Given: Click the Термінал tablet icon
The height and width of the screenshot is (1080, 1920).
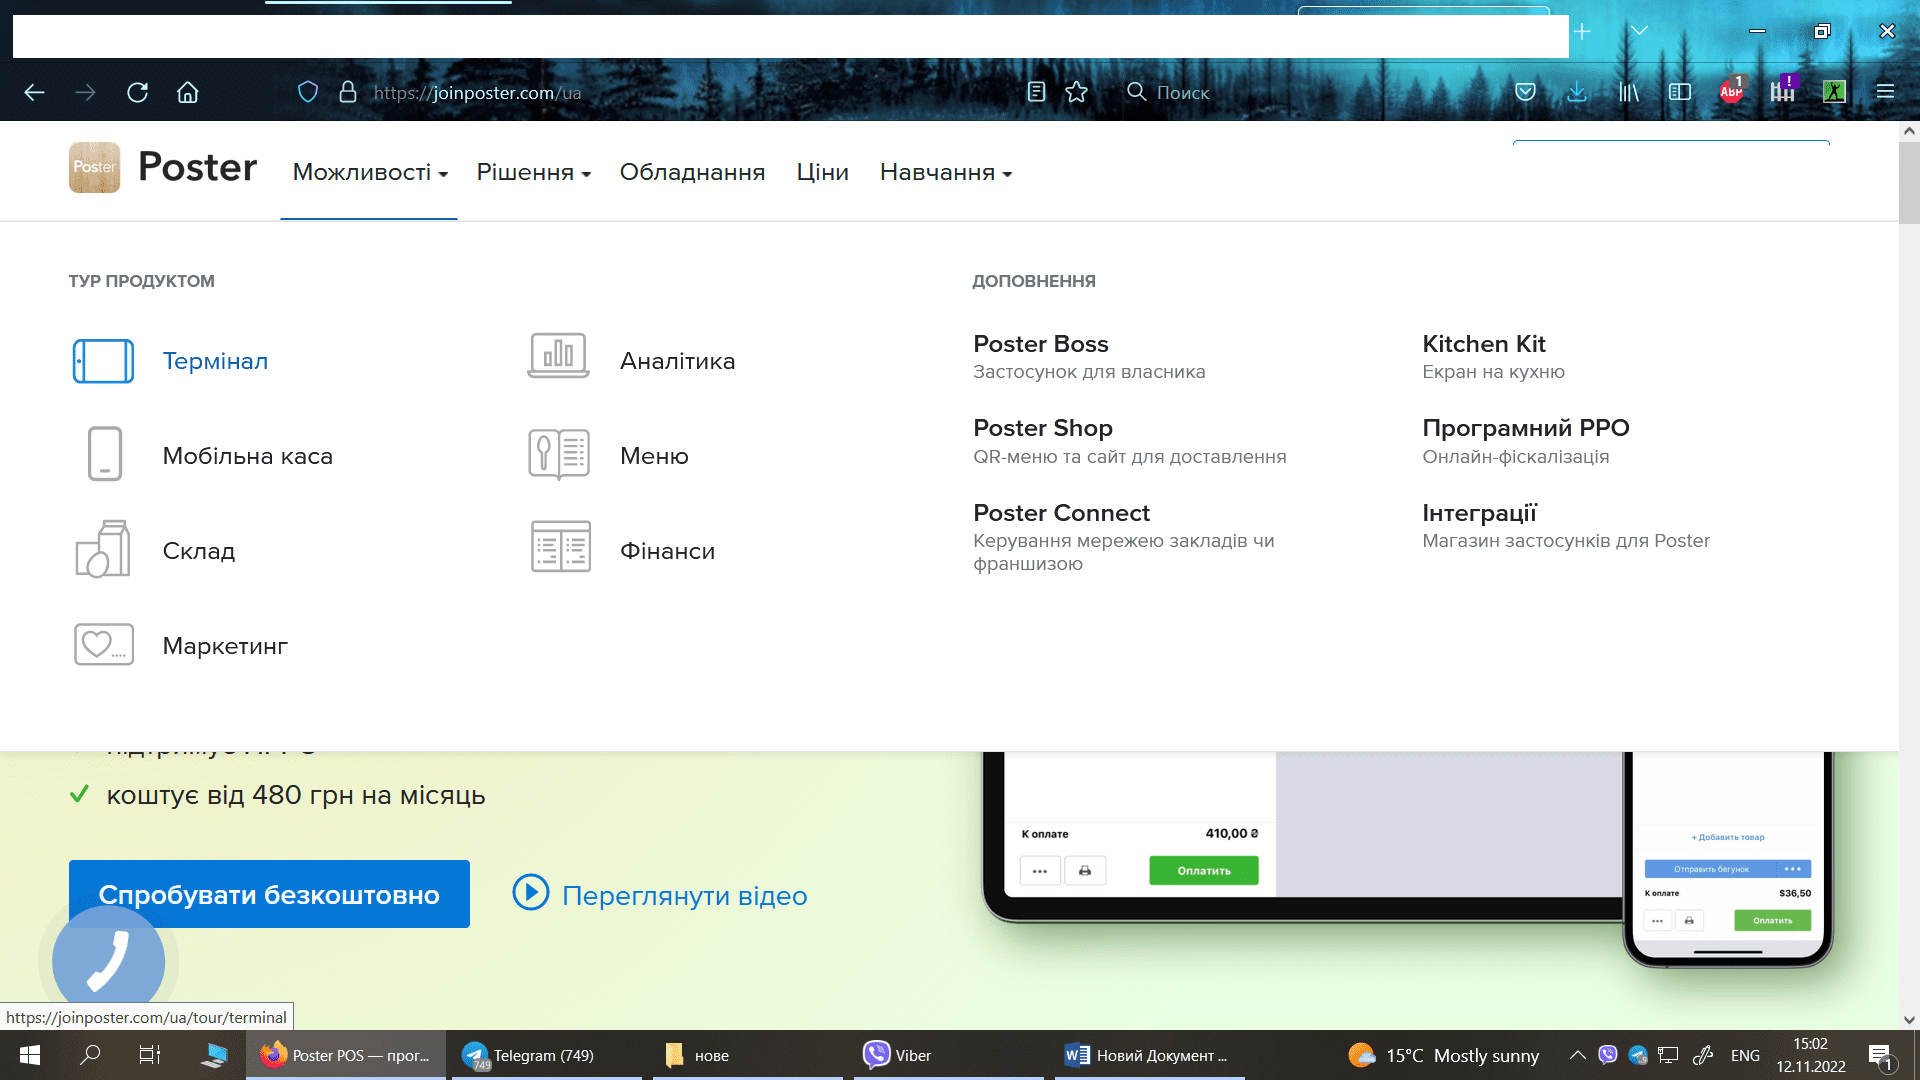Looking at the screenshot, I should click(103, 361).
